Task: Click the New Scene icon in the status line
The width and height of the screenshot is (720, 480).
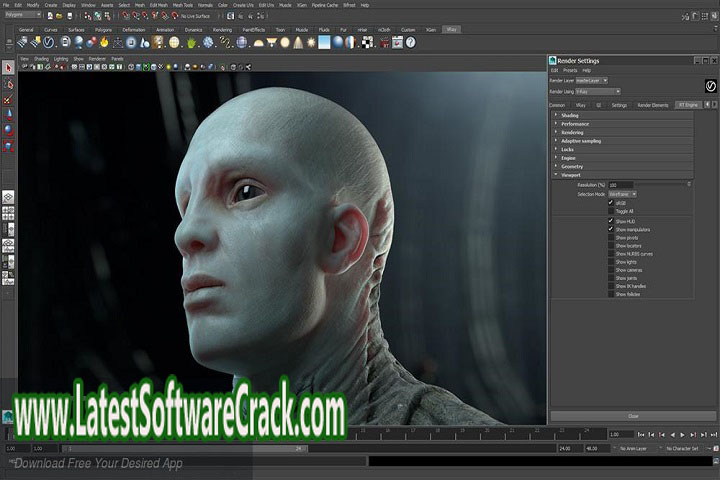Action: tap(50, 16)
